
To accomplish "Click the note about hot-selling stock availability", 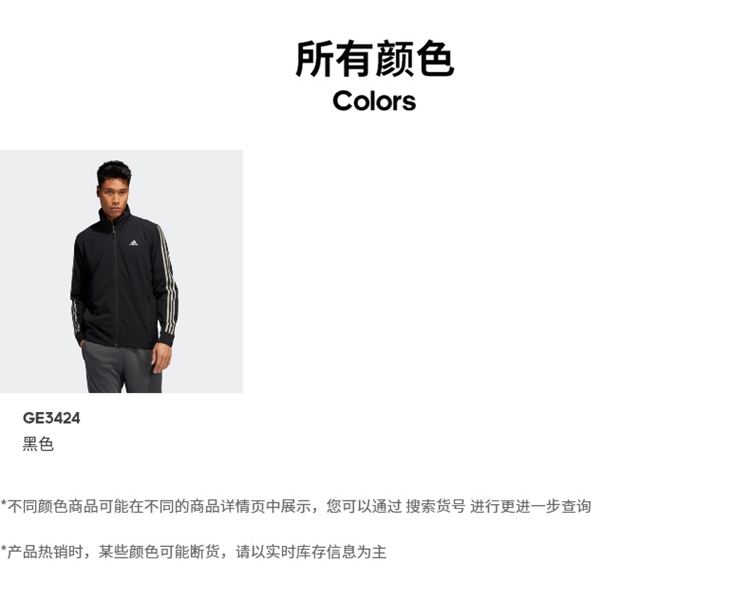I will tap(193, 552).
